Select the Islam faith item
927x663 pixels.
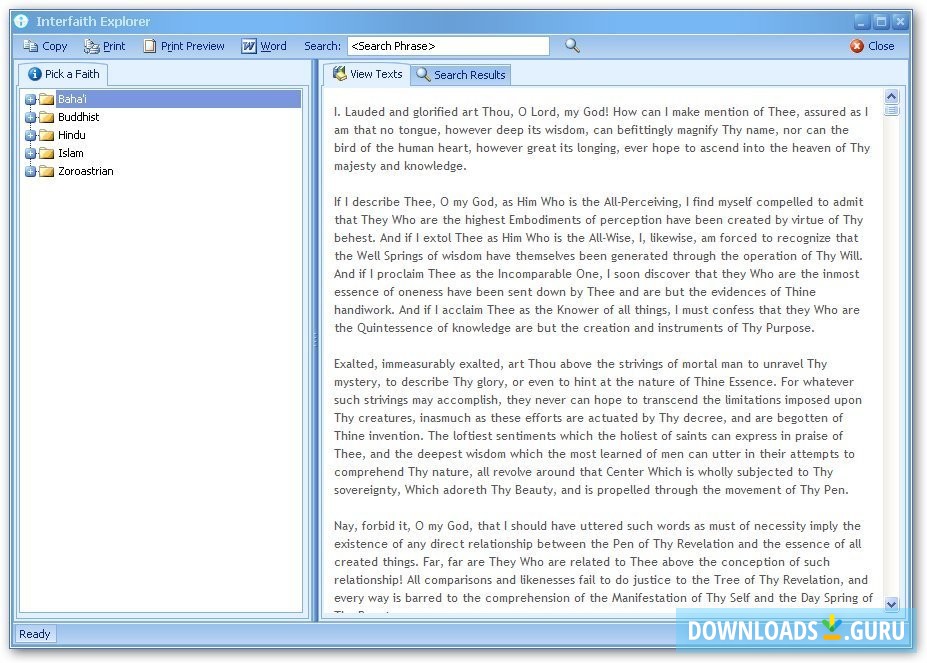pos(71,153)
